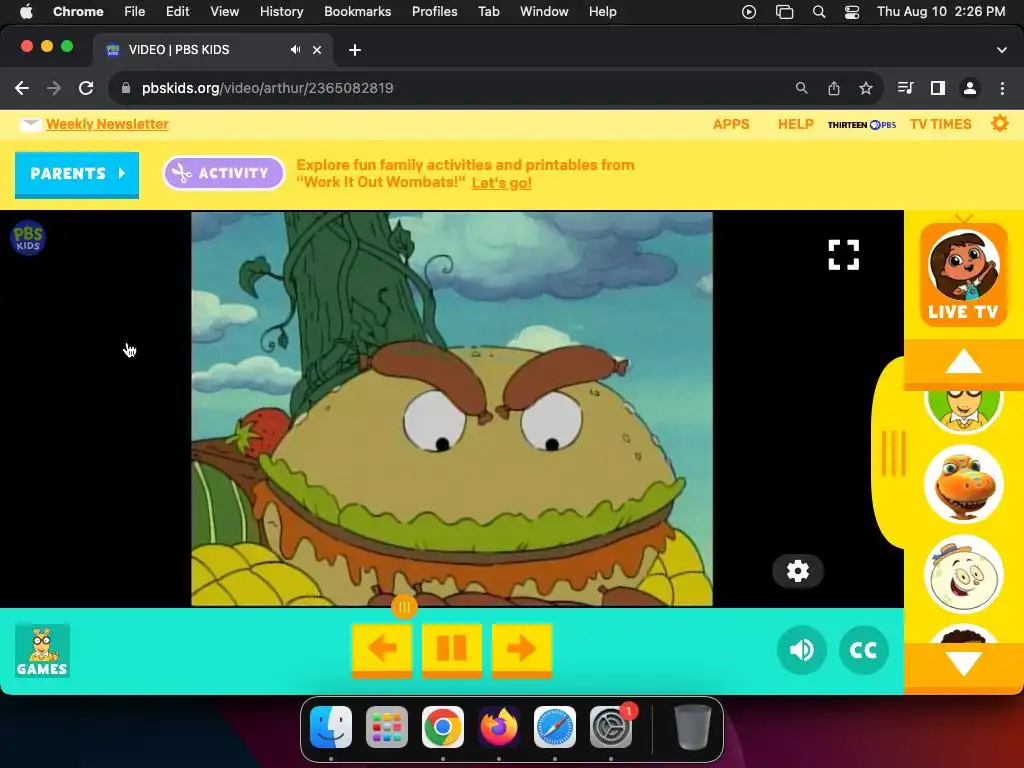Open the APPS page

(x=731, y=124)
